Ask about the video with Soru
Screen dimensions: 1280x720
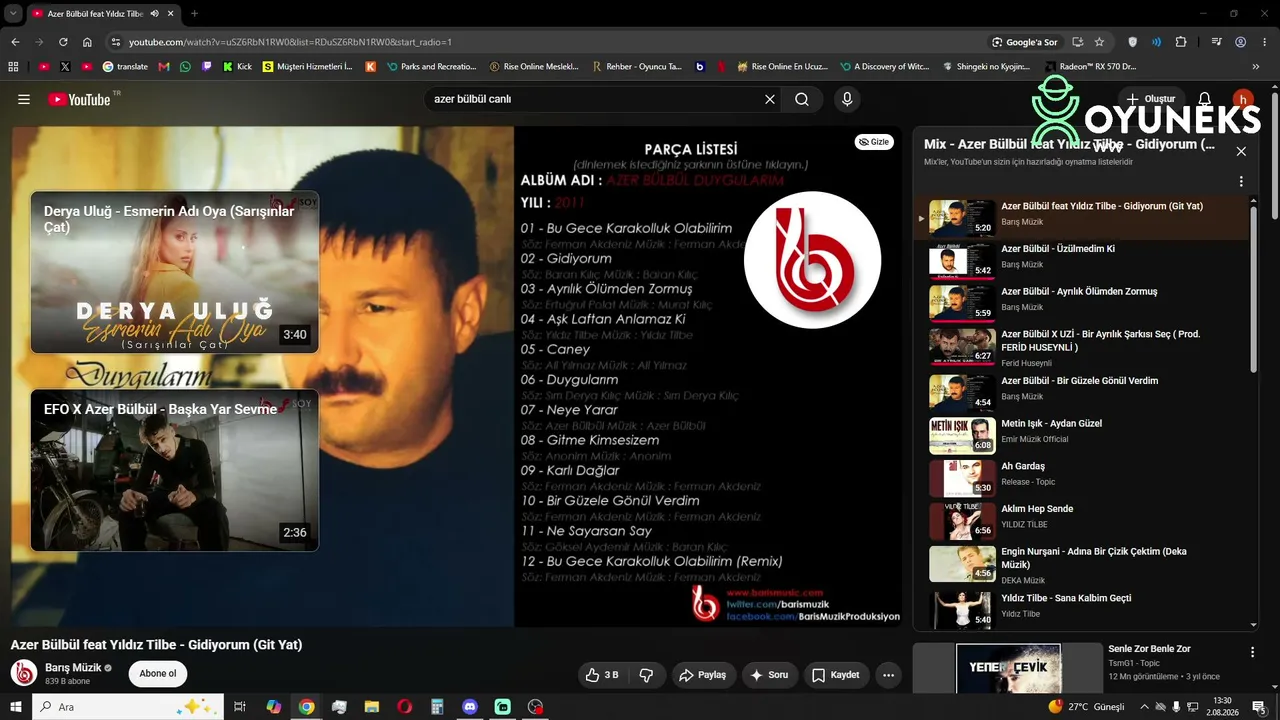point(770,675)
